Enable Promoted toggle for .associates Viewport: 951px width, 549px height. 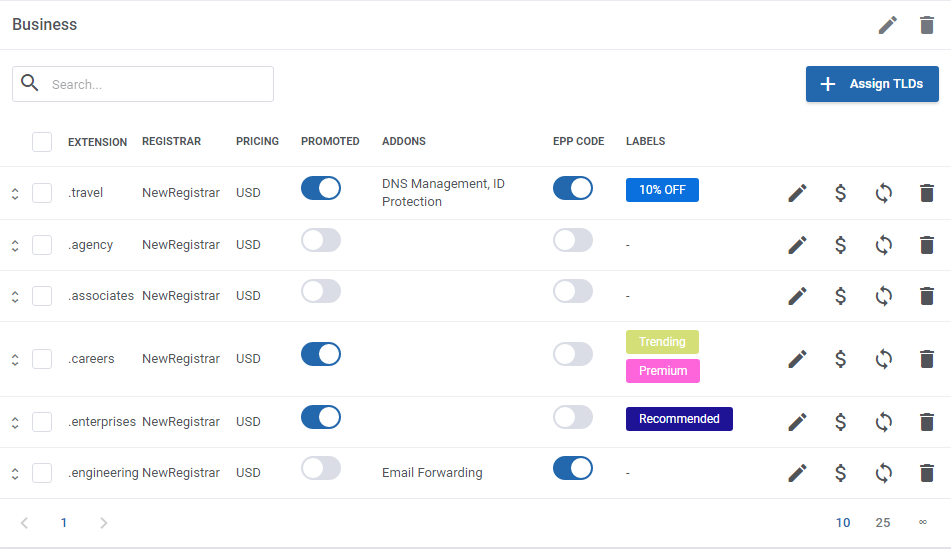point(321,291)
